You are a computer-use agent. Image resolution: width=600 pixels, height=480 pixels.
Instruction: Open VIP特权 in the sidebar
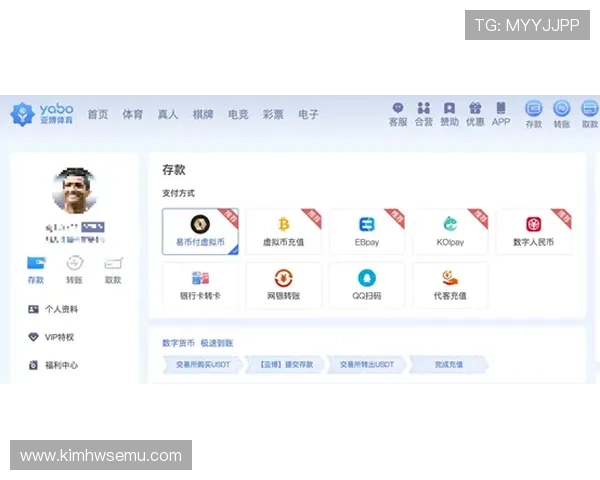point(51,337)
